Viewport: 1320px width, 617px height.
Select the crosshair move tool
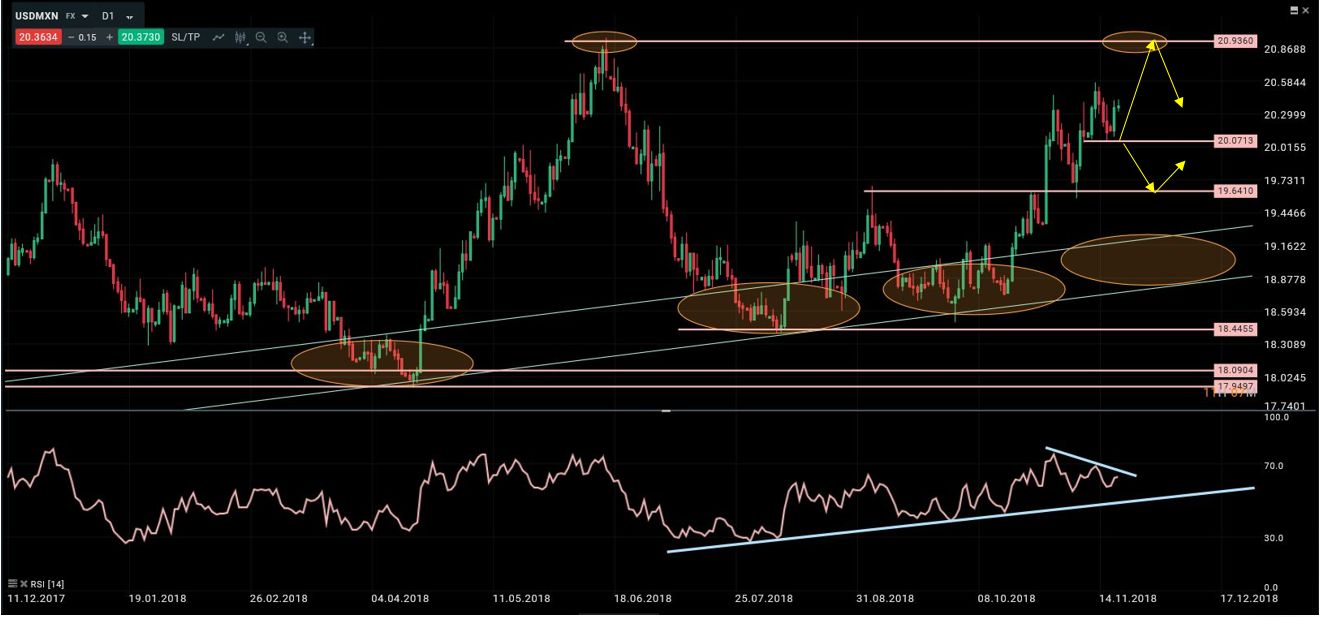coord(305,38)
